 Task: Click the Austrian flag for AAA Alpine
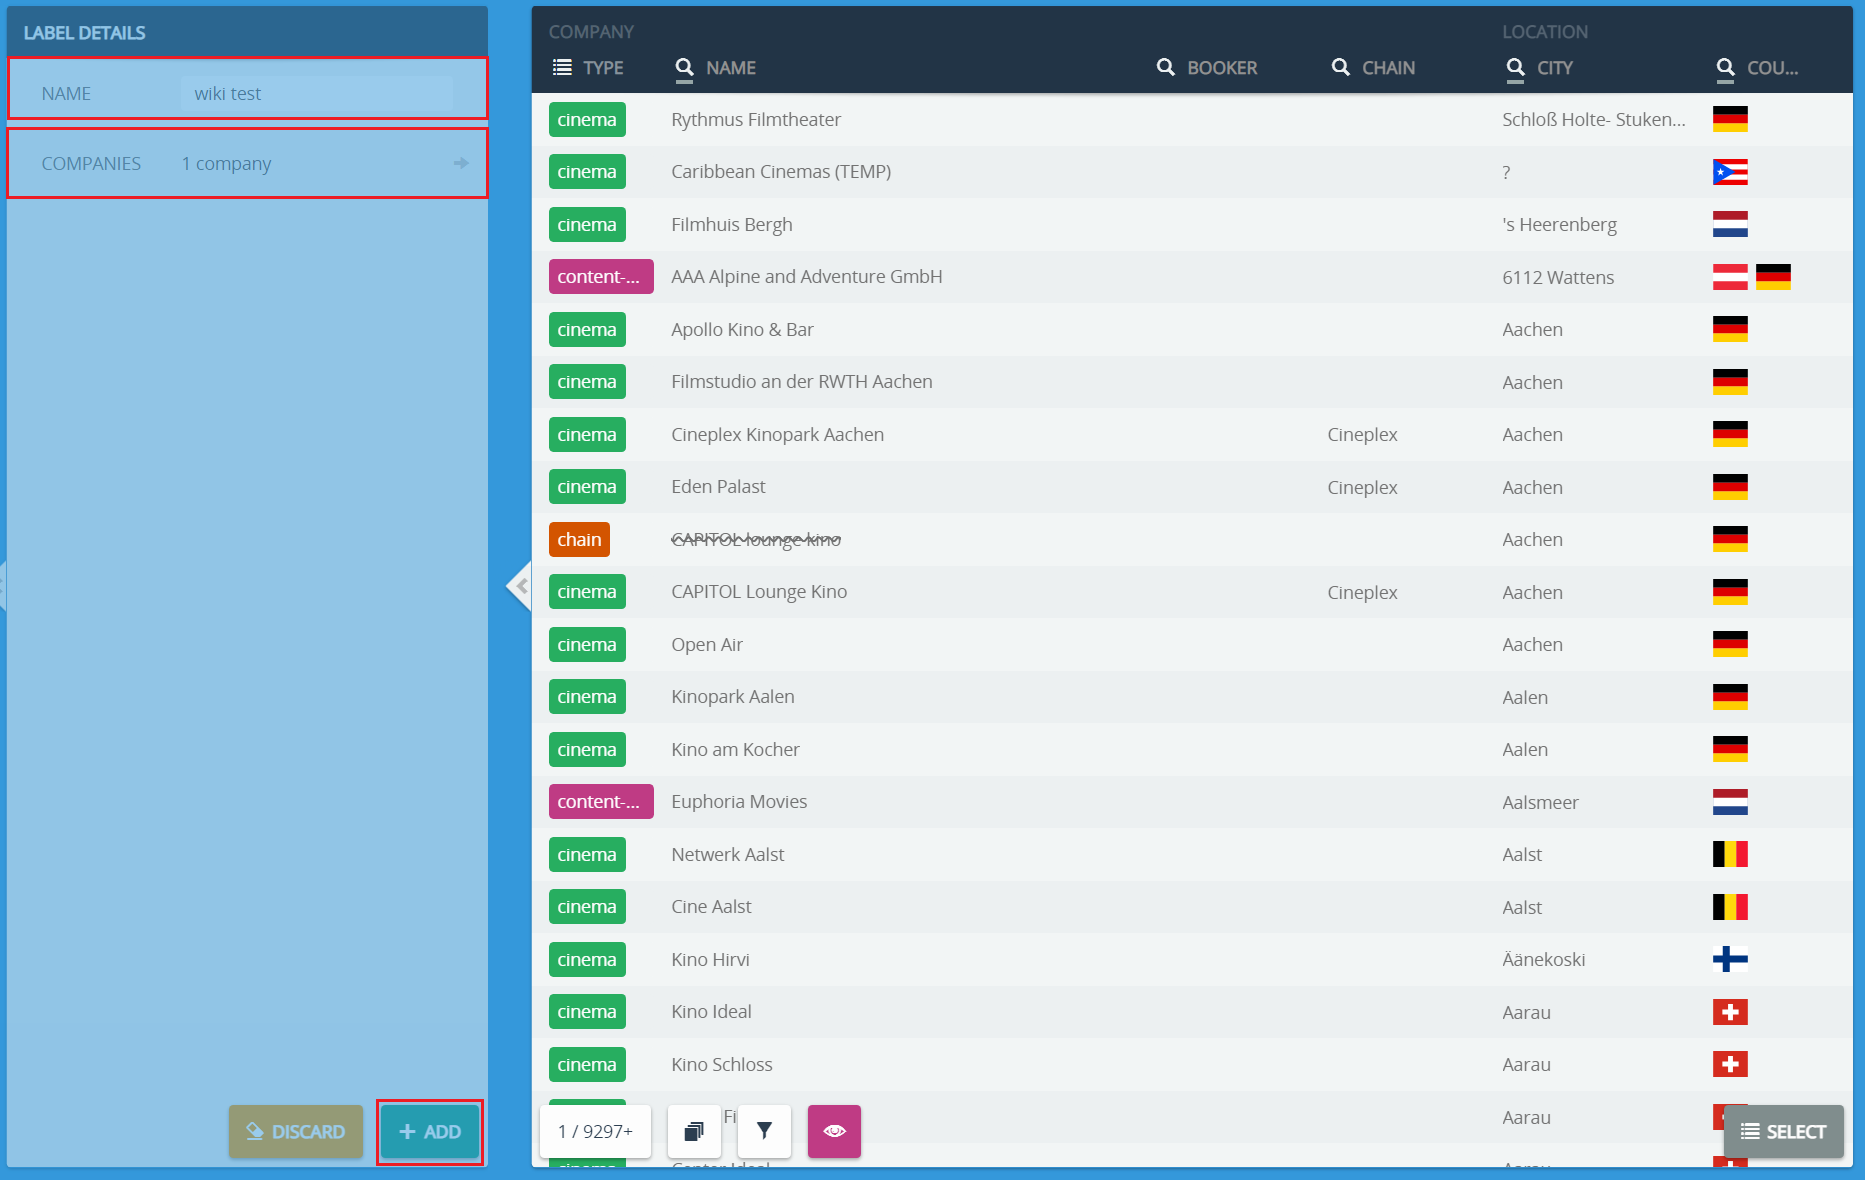click(1730, 277)
